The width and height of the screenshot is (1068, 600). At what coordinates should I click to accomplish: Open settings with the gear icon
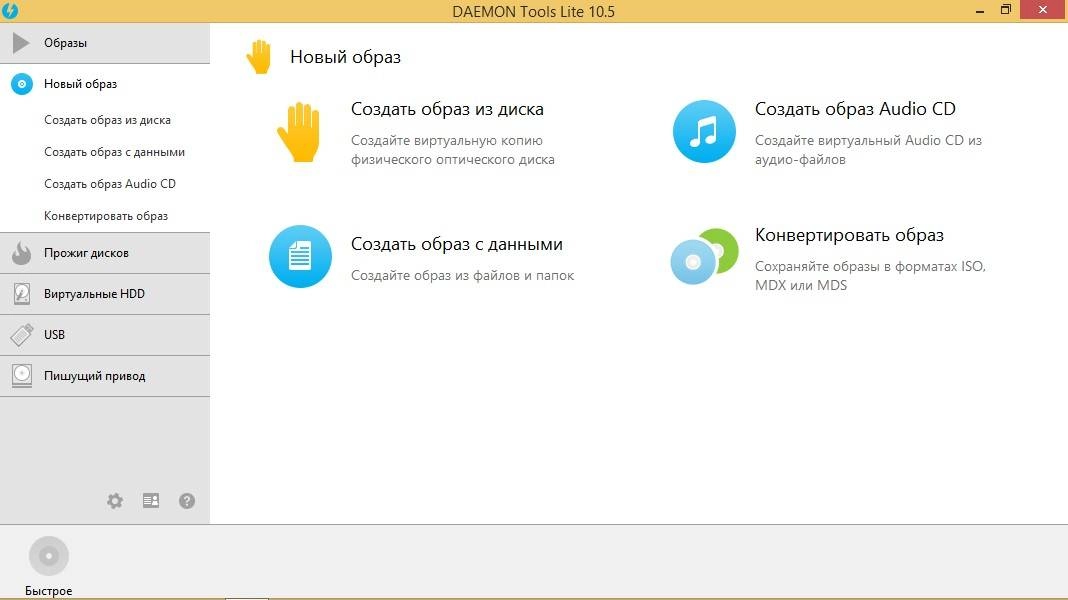[x=115, y=501]
